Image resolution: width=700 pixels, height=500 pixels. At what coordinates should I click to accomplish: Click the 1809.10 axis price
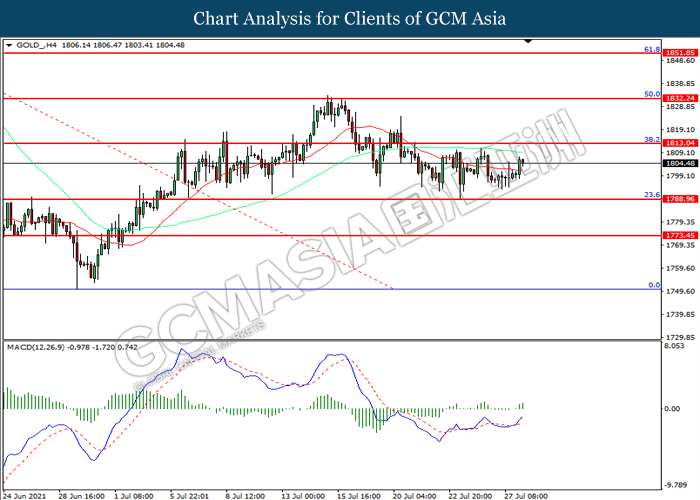pyautogui.click(x=680, y=153)
